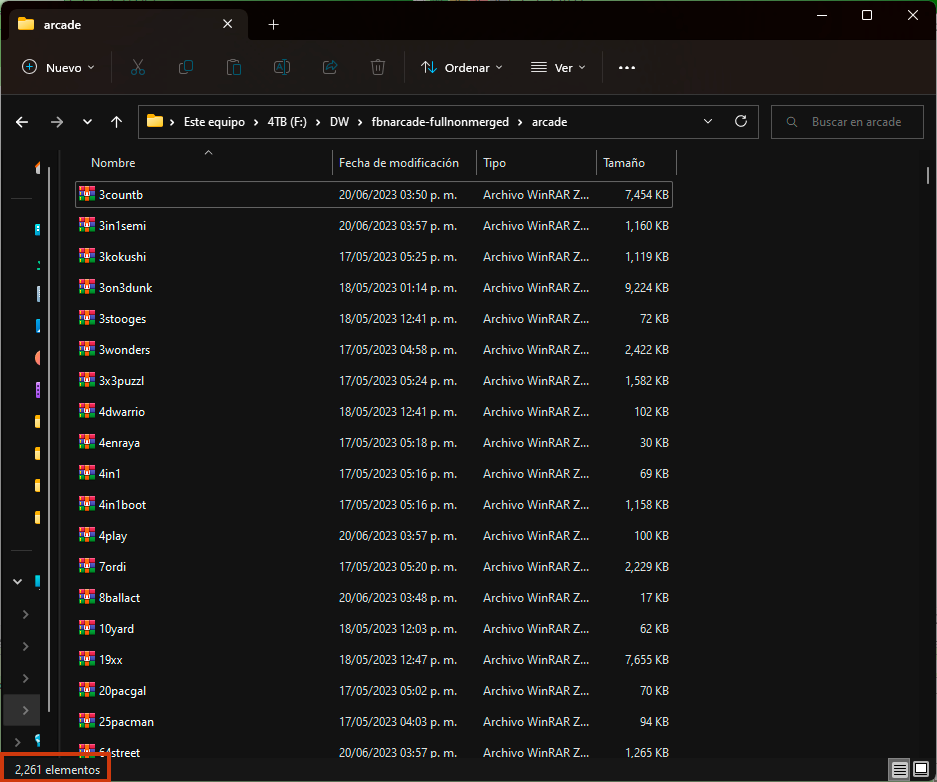Sort by Tipo column header
Screen dimensions: 937x782
(494, 162)
